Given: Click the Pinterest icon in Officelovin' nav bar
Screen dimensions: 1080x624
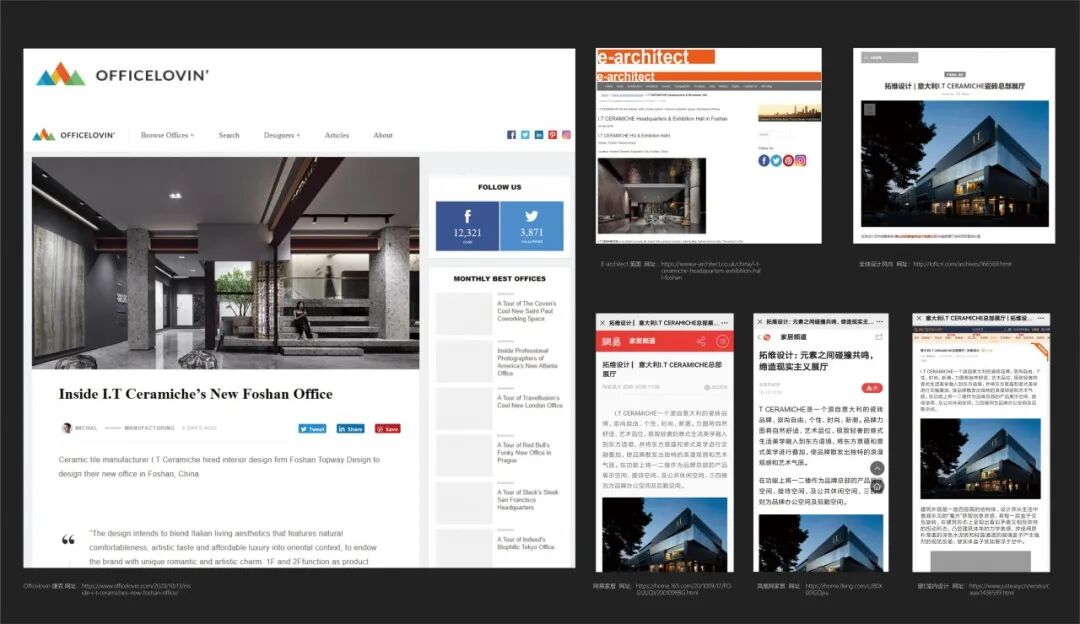Looking at the screenshot, I should [552, 135].
